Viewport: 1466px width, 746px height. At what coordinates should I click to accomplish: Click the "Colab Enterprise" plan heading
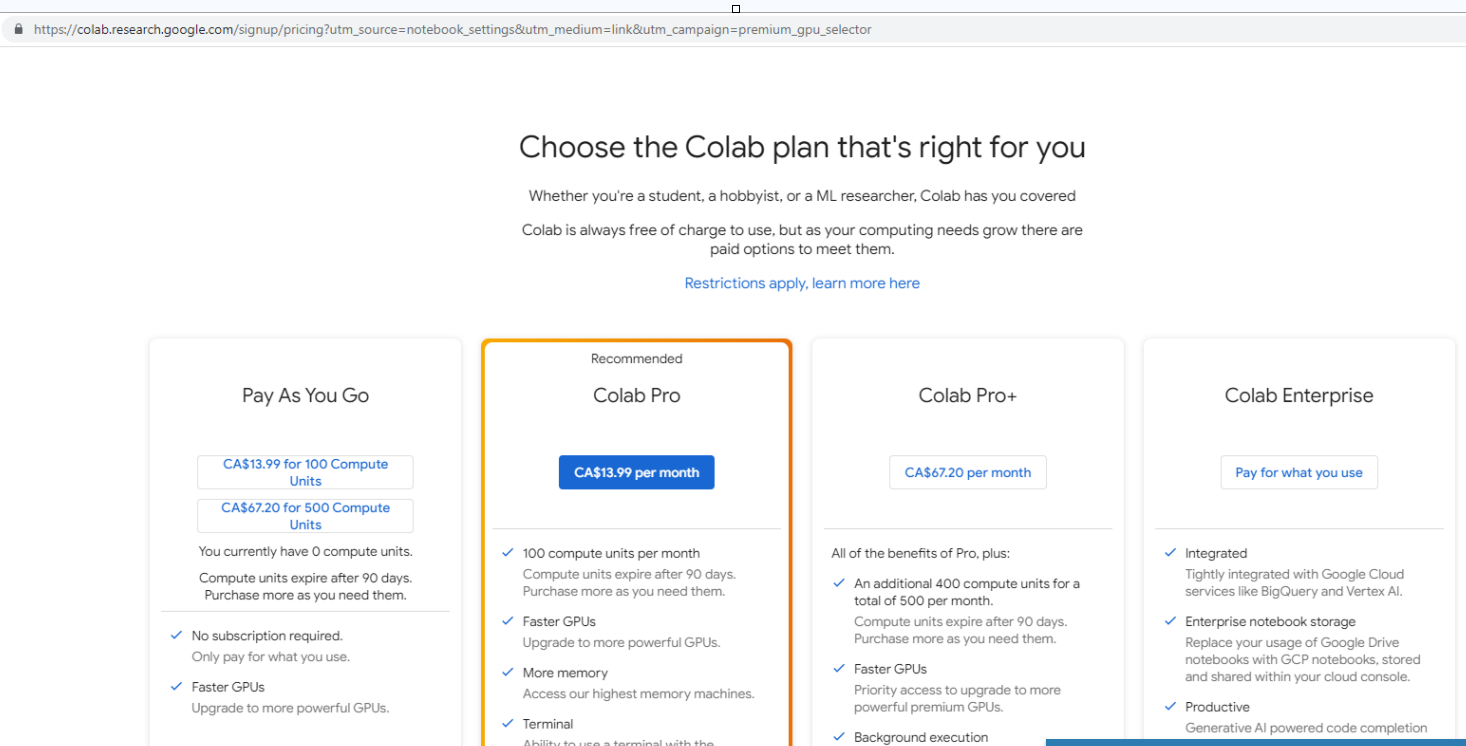coord(1298,395)
